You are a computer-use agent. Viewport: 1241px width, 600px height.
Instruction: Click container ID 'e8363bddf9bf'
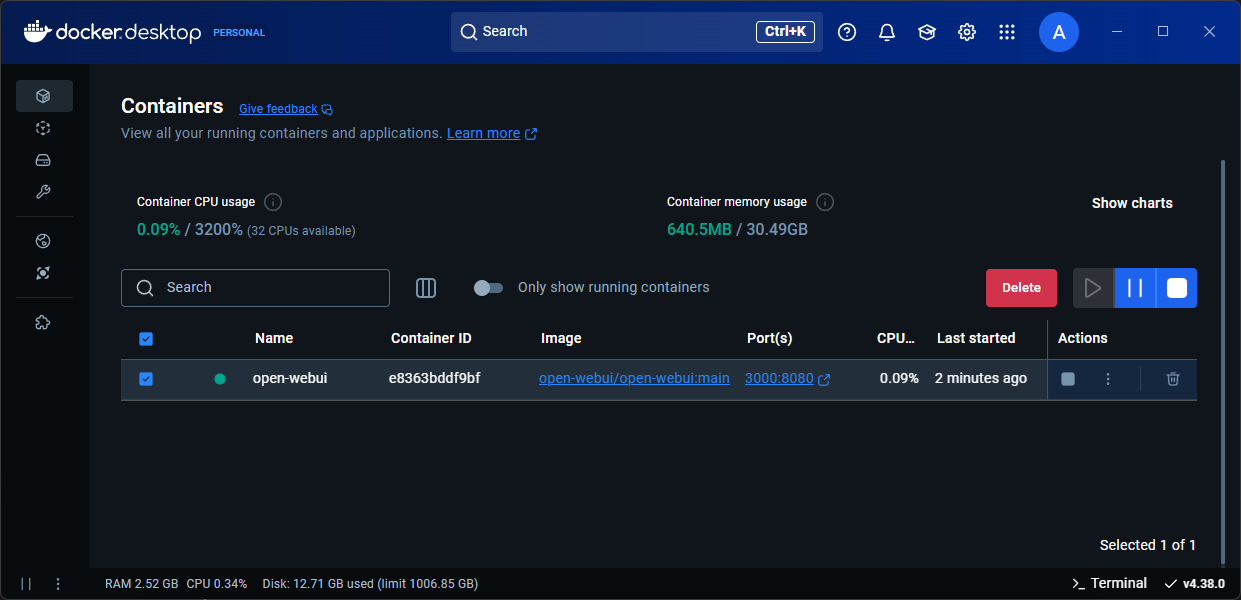coord(434,378)
